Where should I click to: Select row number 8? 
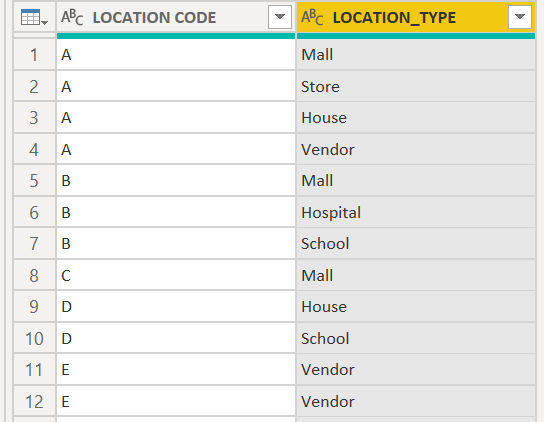pyautogui.click(x=34, y=276)
